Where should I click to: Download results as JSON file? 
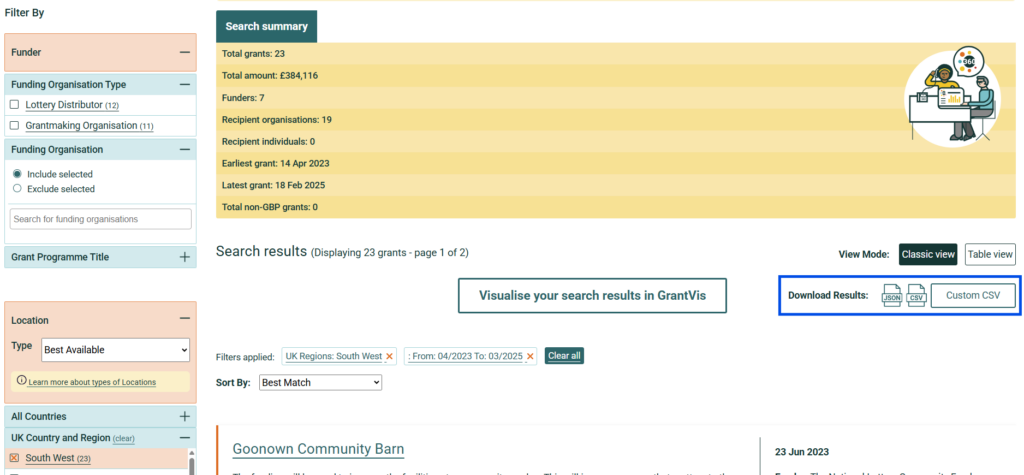tap(891, 296)
